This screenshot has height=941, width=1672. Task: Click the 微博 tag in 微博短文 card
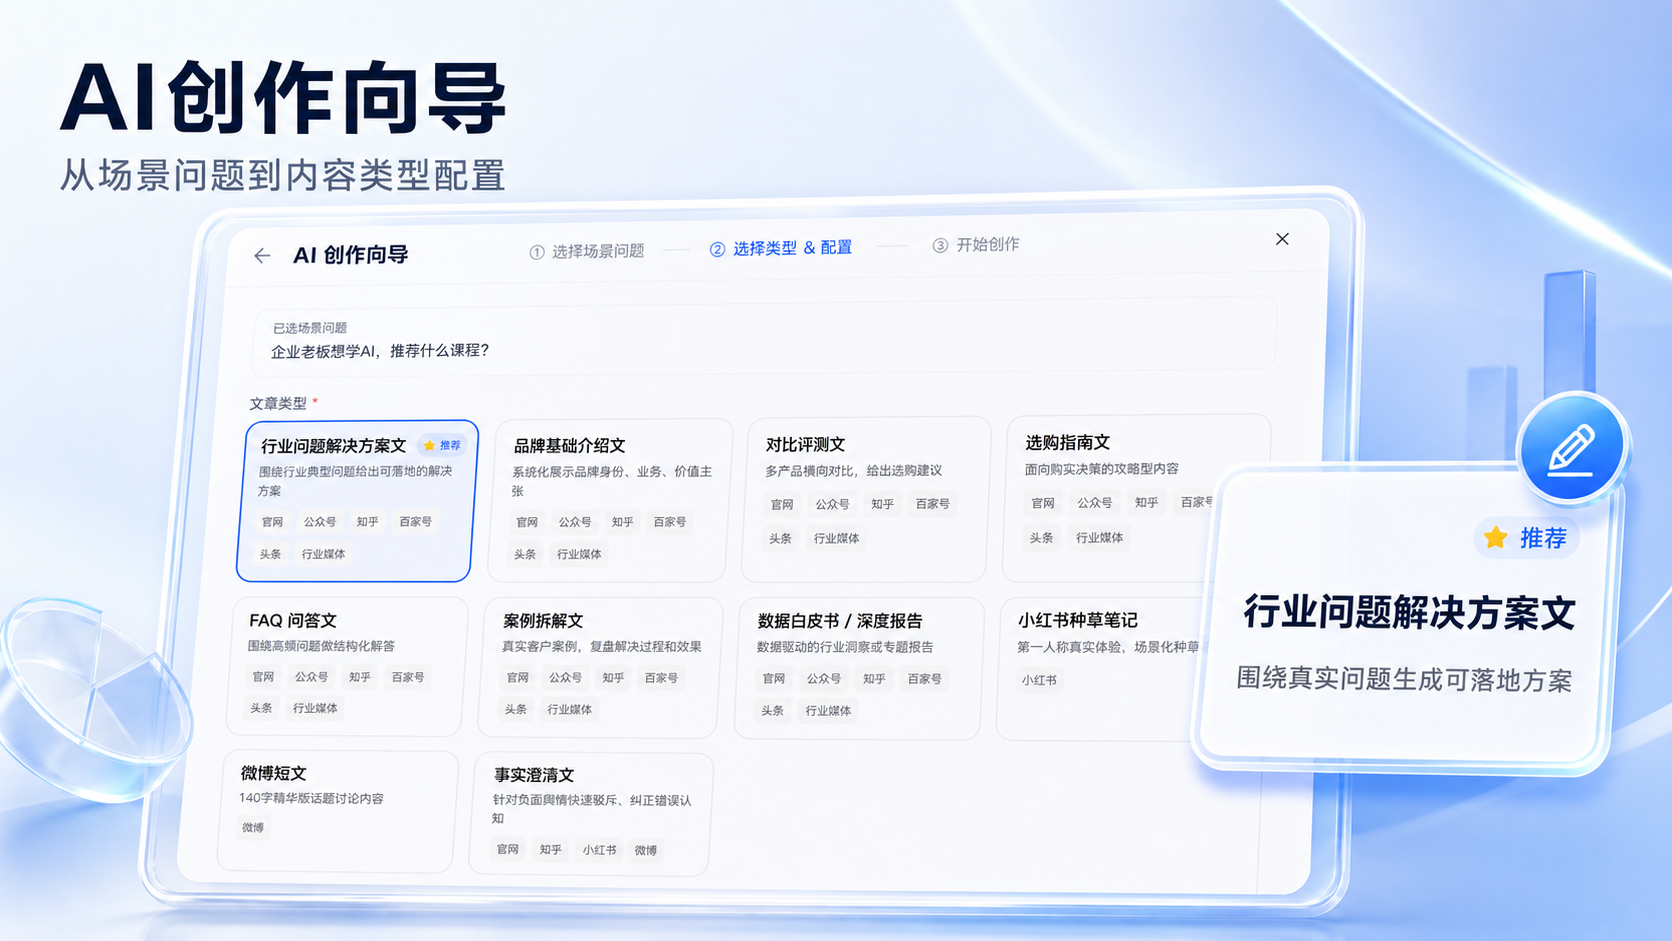(x=253, y=828)
